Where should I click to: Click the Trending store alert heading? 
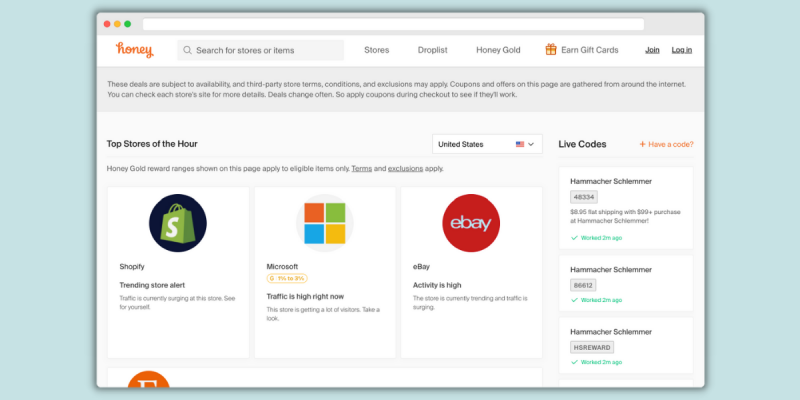click(152, 285)
